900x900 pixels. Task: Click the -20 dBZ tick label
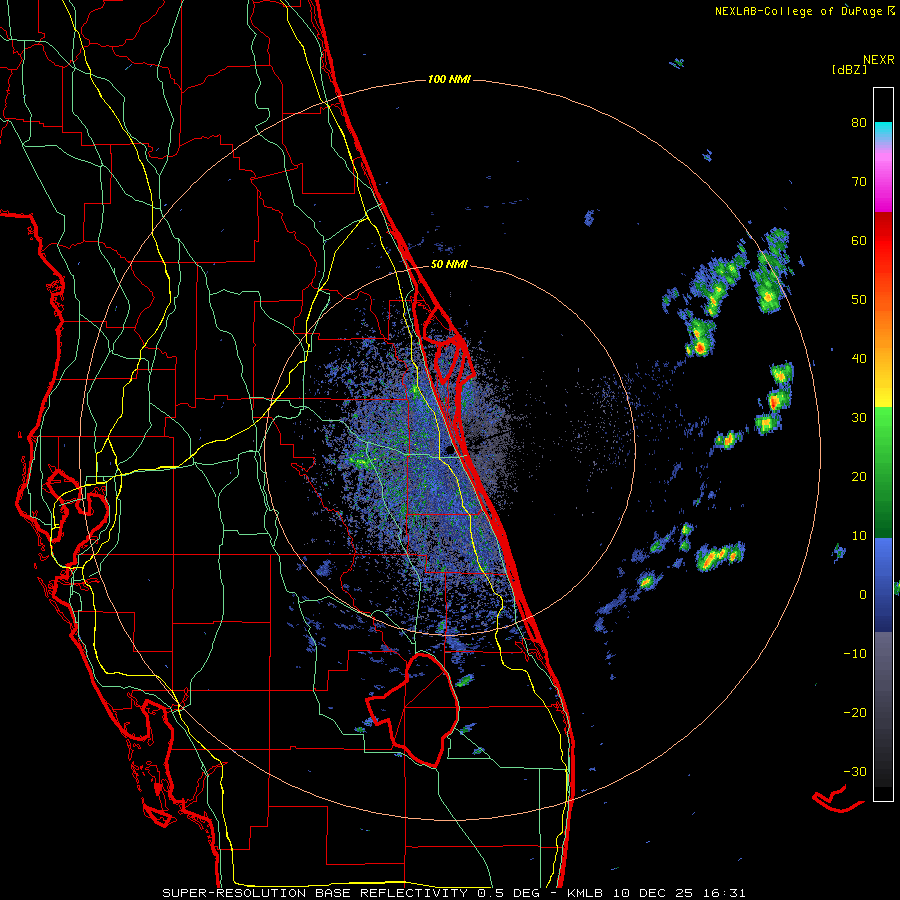(x=855, y=713)
